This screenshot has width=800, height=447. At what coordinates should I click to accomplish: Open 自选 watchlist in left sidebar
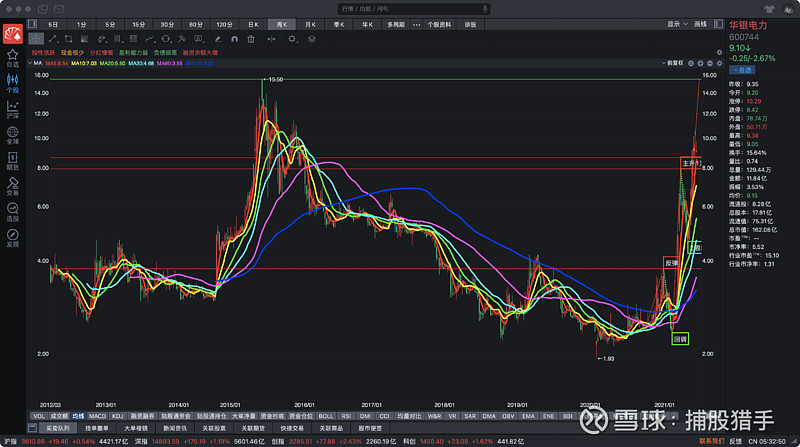coord(12,57)
